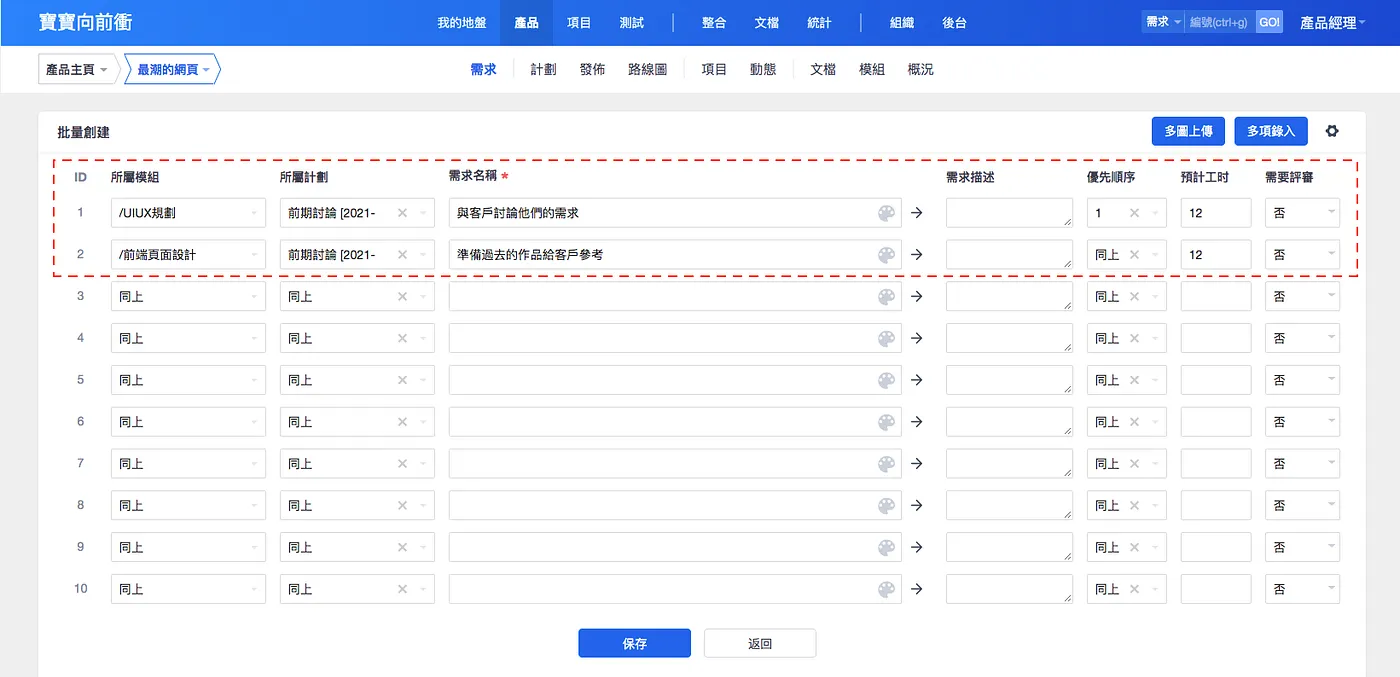Expand the 所屬模組 dropdown in row 3
The height and width of the screenshot is (677, 1400).
tap(188, 297)
